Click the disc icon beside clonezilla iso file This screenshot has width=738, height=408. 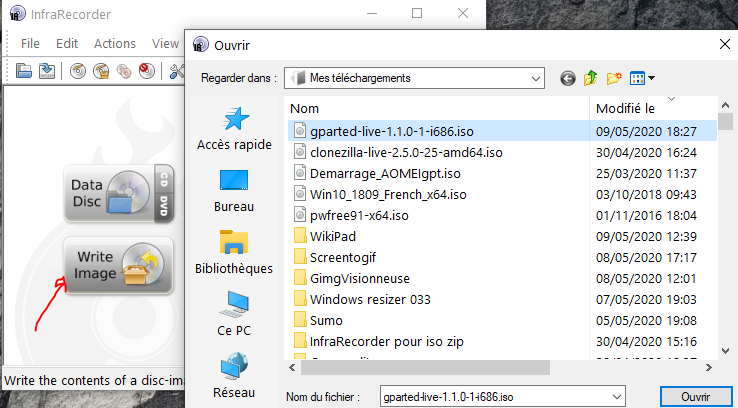pos(300,152)
